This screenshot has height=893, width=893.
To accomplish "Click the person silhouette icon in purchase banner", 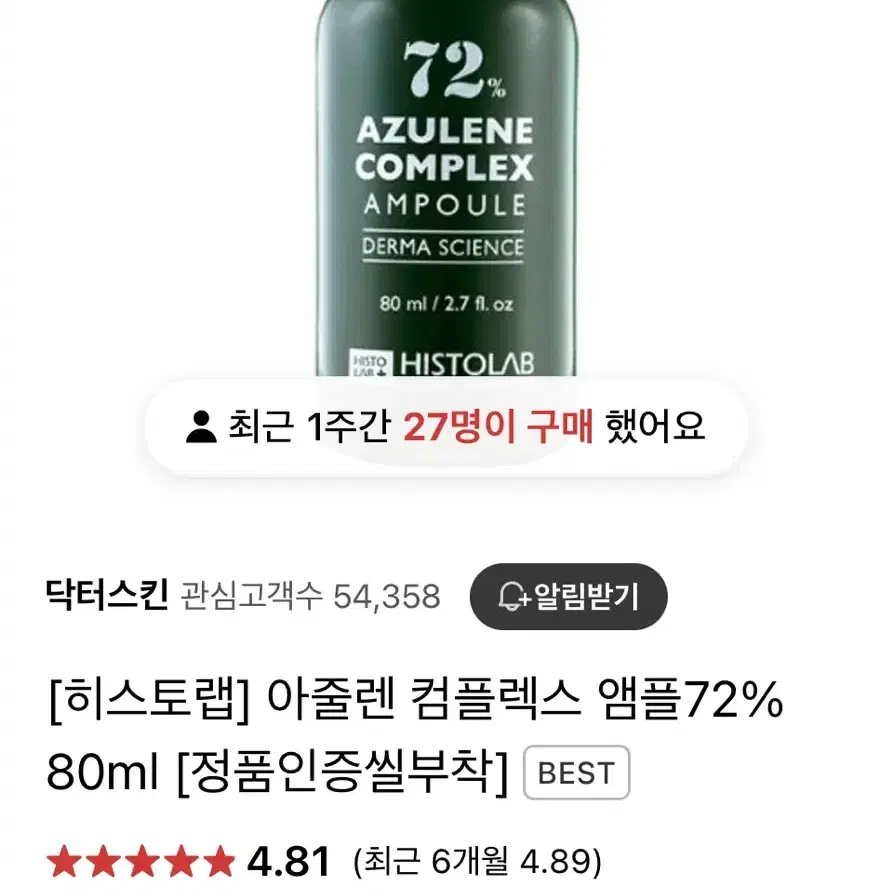I will click(201, 427).
